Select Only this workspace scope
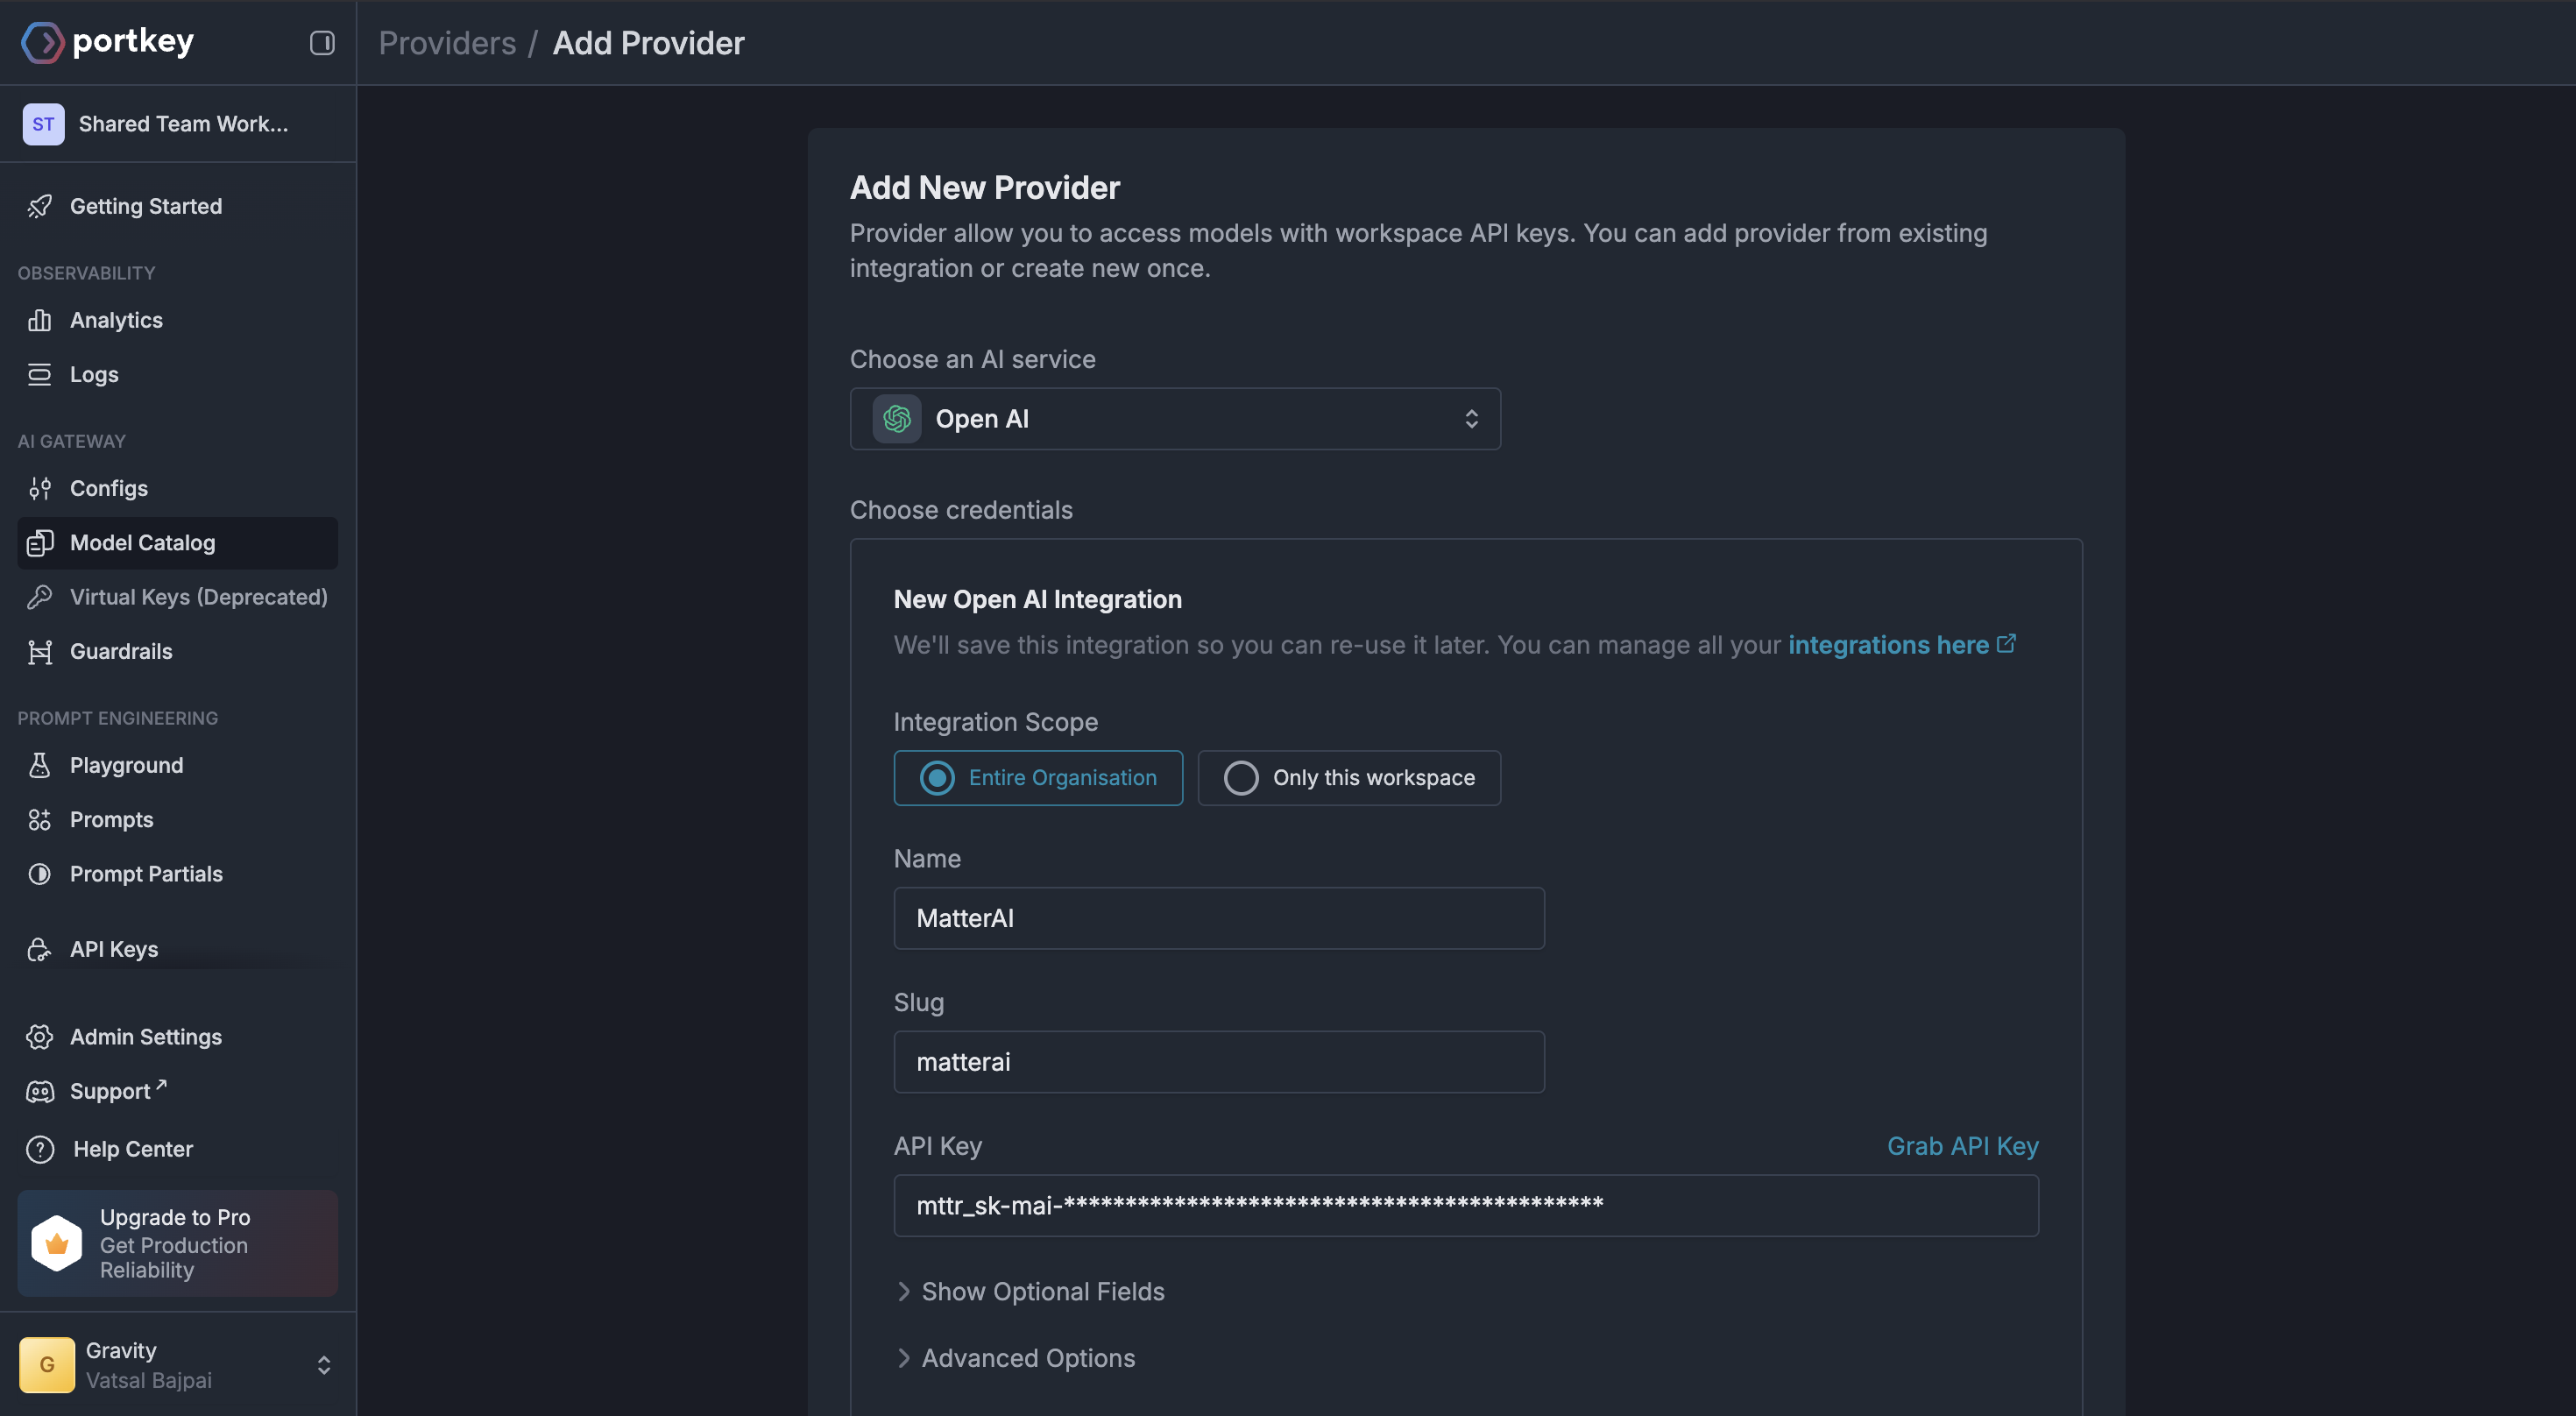This screenshot has width=2576, height=1416. pyautogui.click(x=1349, y=777)
